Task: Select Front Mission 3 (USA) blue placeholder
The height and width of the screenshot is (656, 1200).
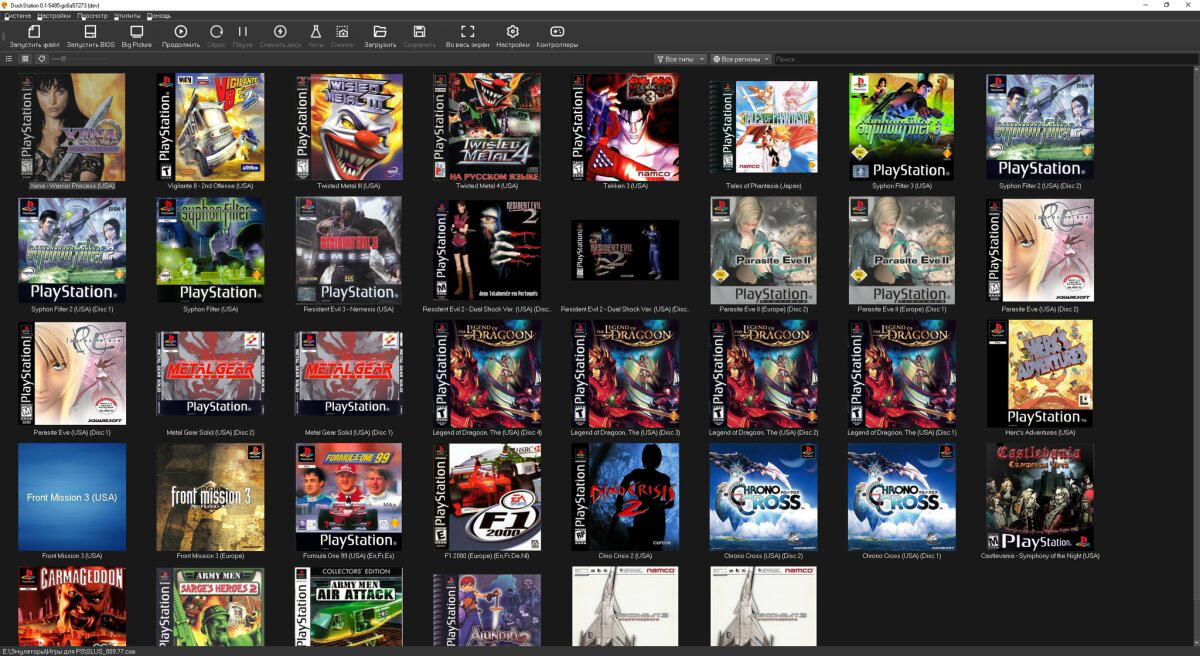Action: coord(72,497)
